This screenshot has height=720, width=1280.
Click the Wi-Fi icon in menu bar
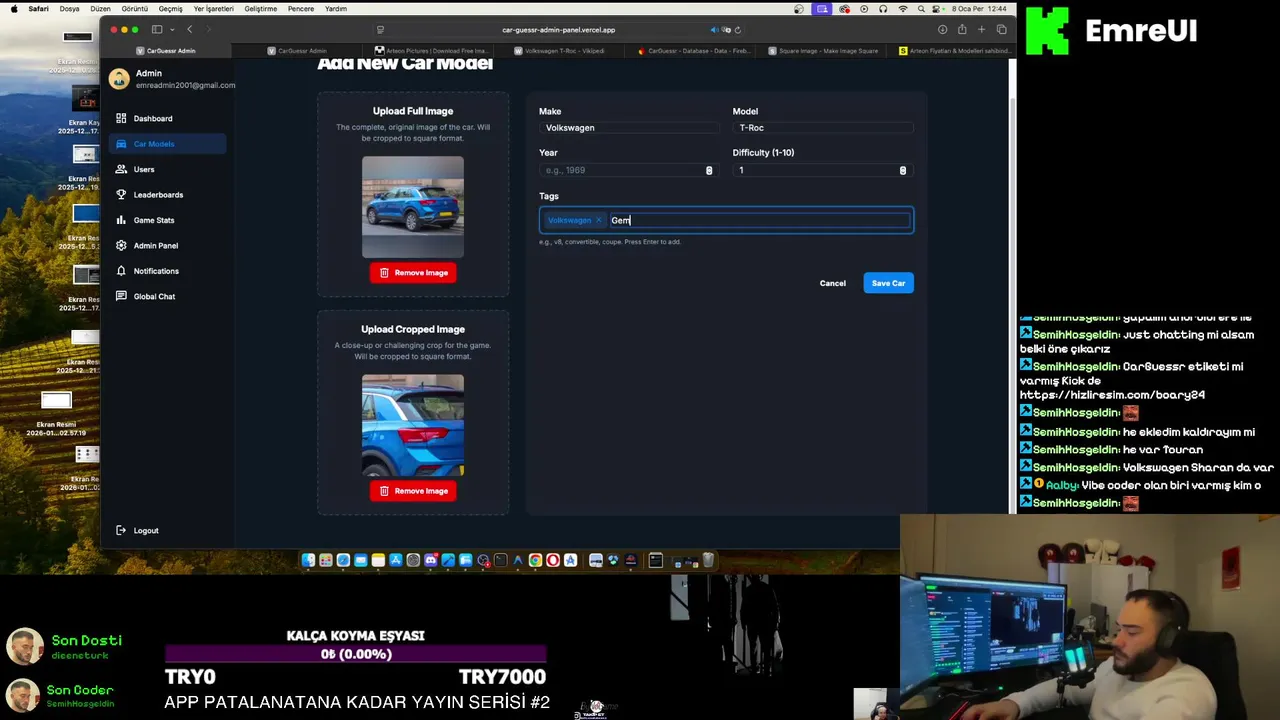(903, 9)
